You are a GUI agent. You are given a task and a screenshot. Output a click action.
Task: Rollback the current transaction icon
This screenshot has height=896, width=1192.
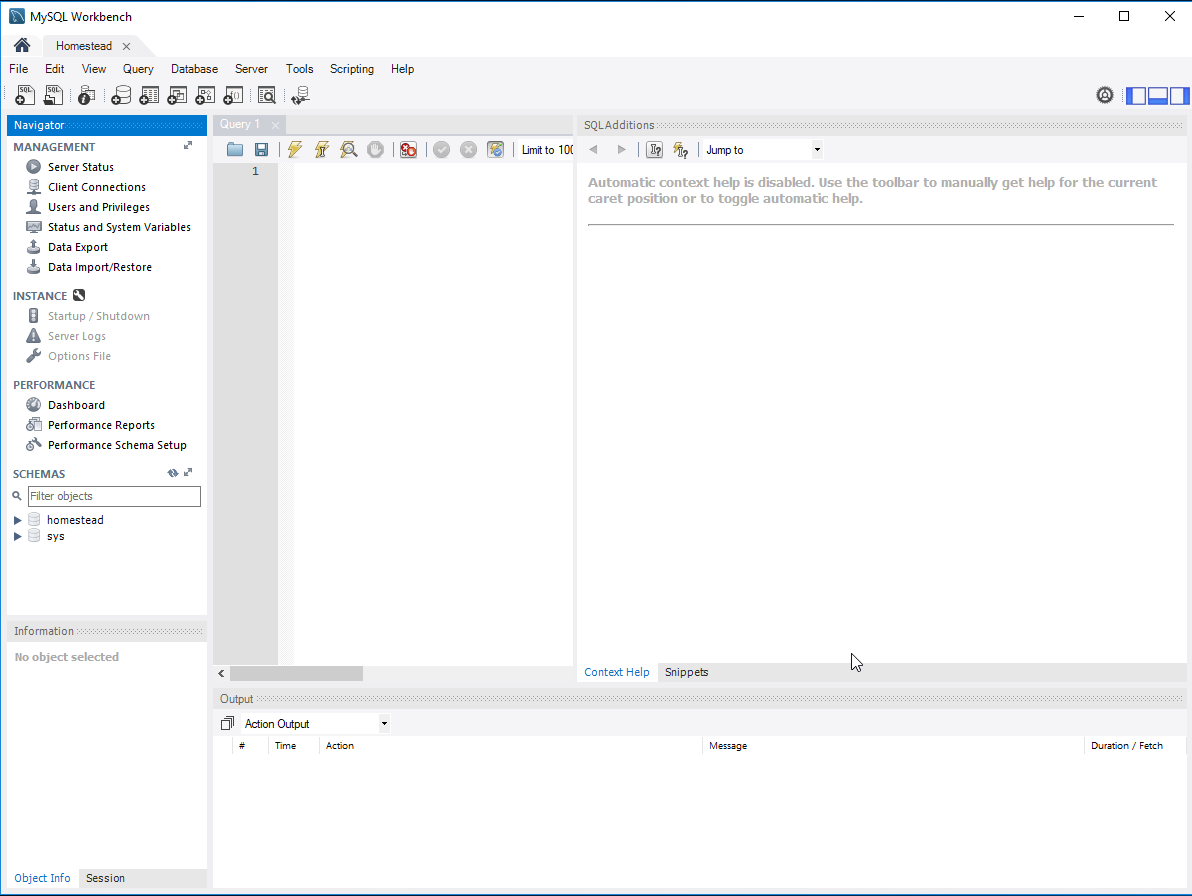coord(468,150)
